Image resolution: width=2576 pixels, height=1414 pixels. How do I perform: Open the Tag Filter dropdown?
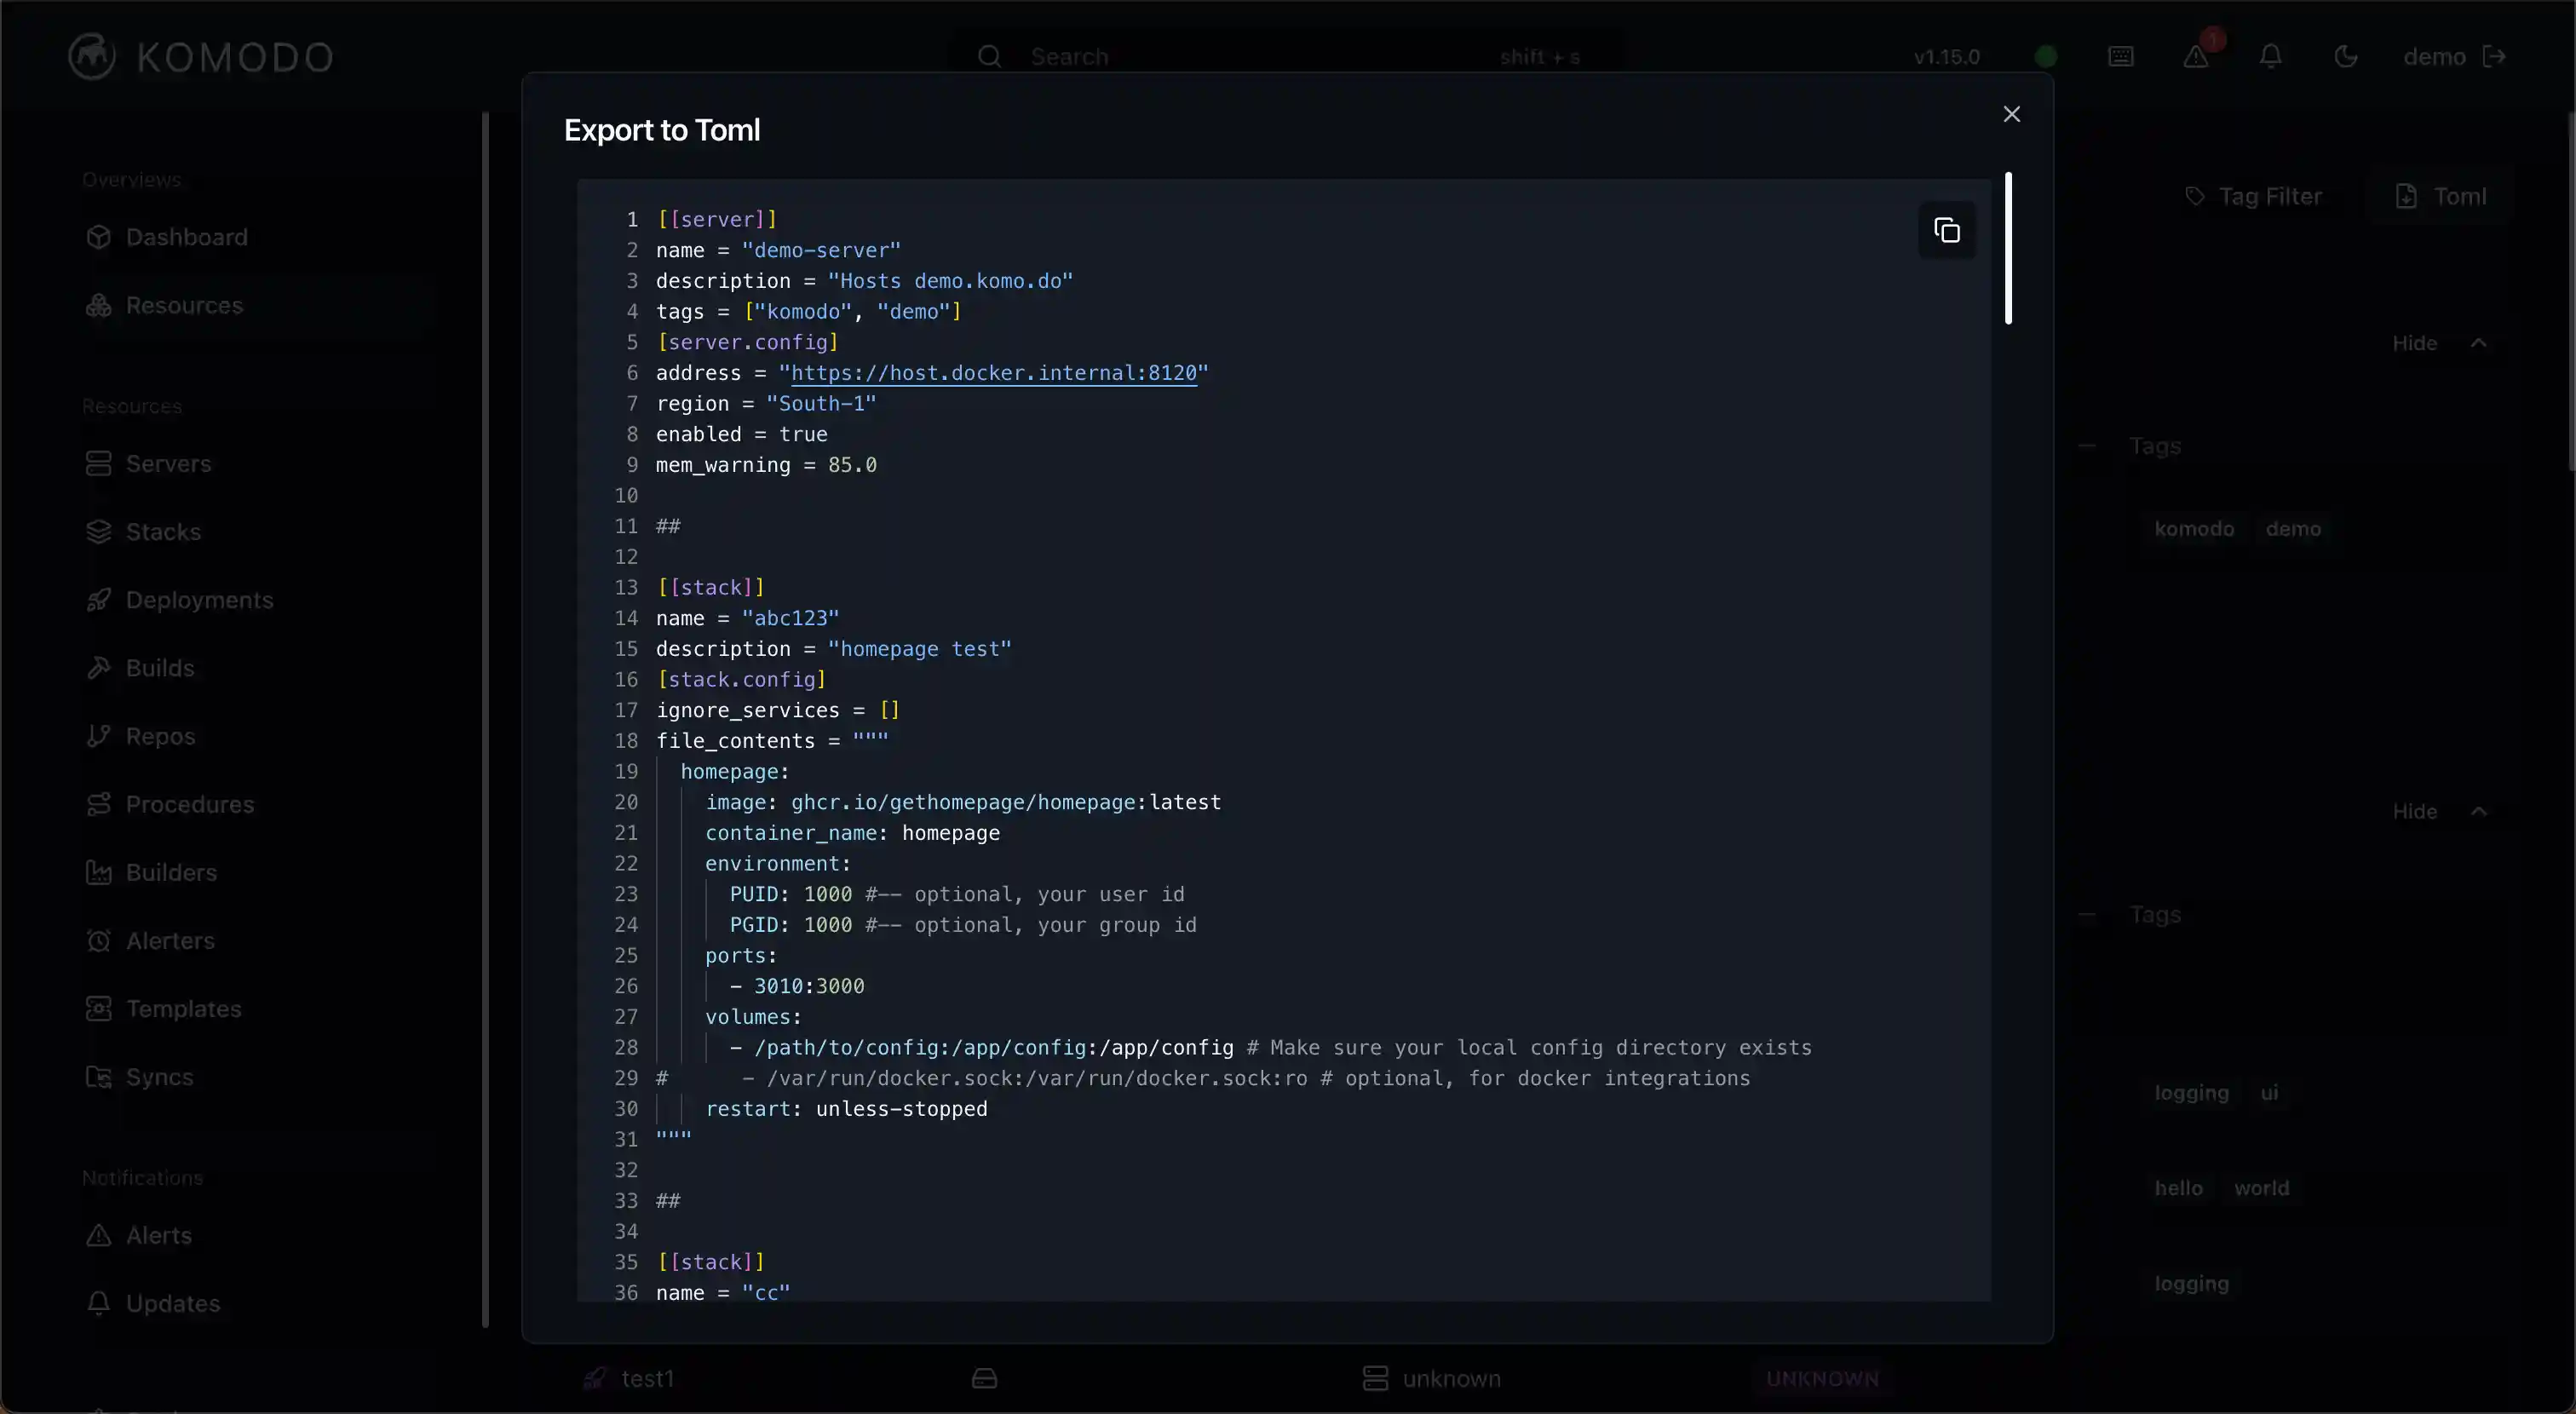[x=2253, y=197]
